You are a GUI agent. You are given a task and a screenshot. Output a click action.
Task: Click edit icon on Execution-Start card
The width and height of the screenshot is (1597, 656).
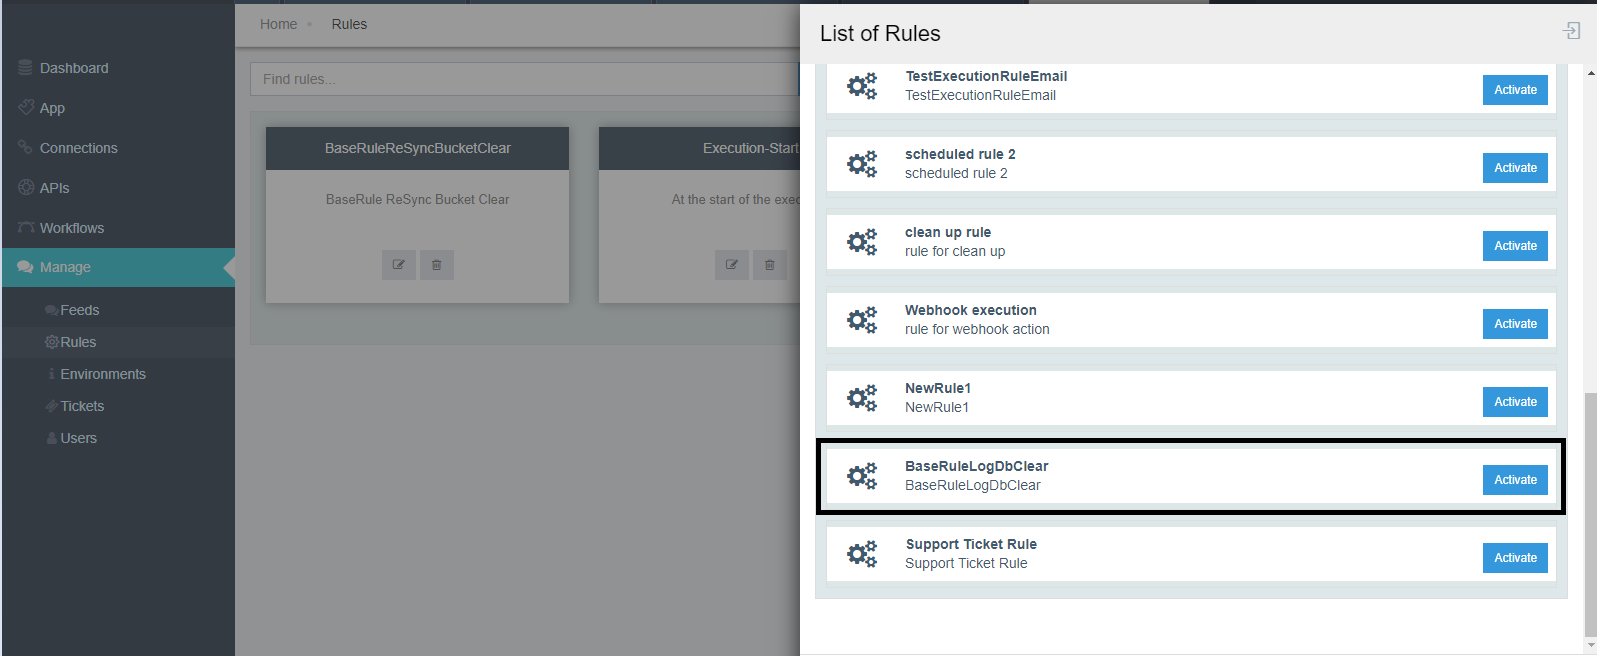point(731,265)
